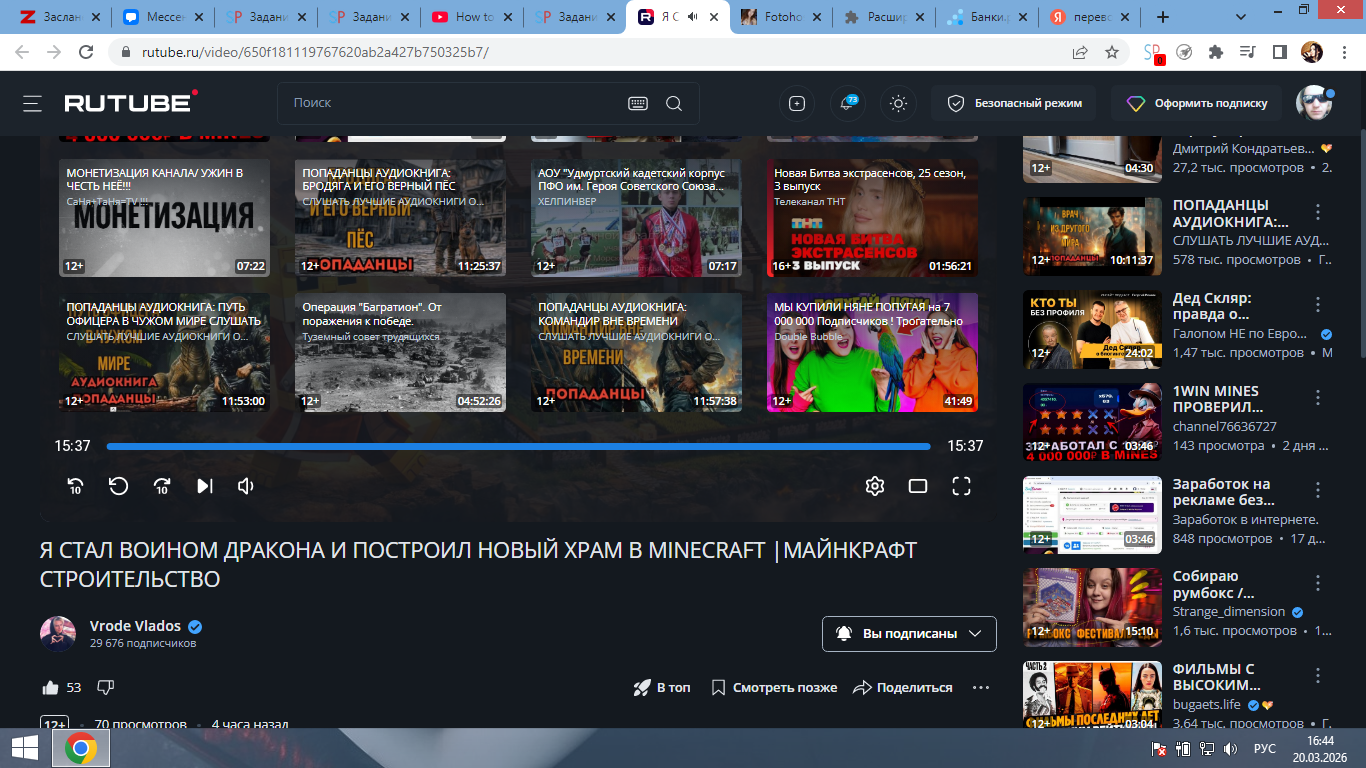Open player settings gear
1366x768 pixels.
875,486
